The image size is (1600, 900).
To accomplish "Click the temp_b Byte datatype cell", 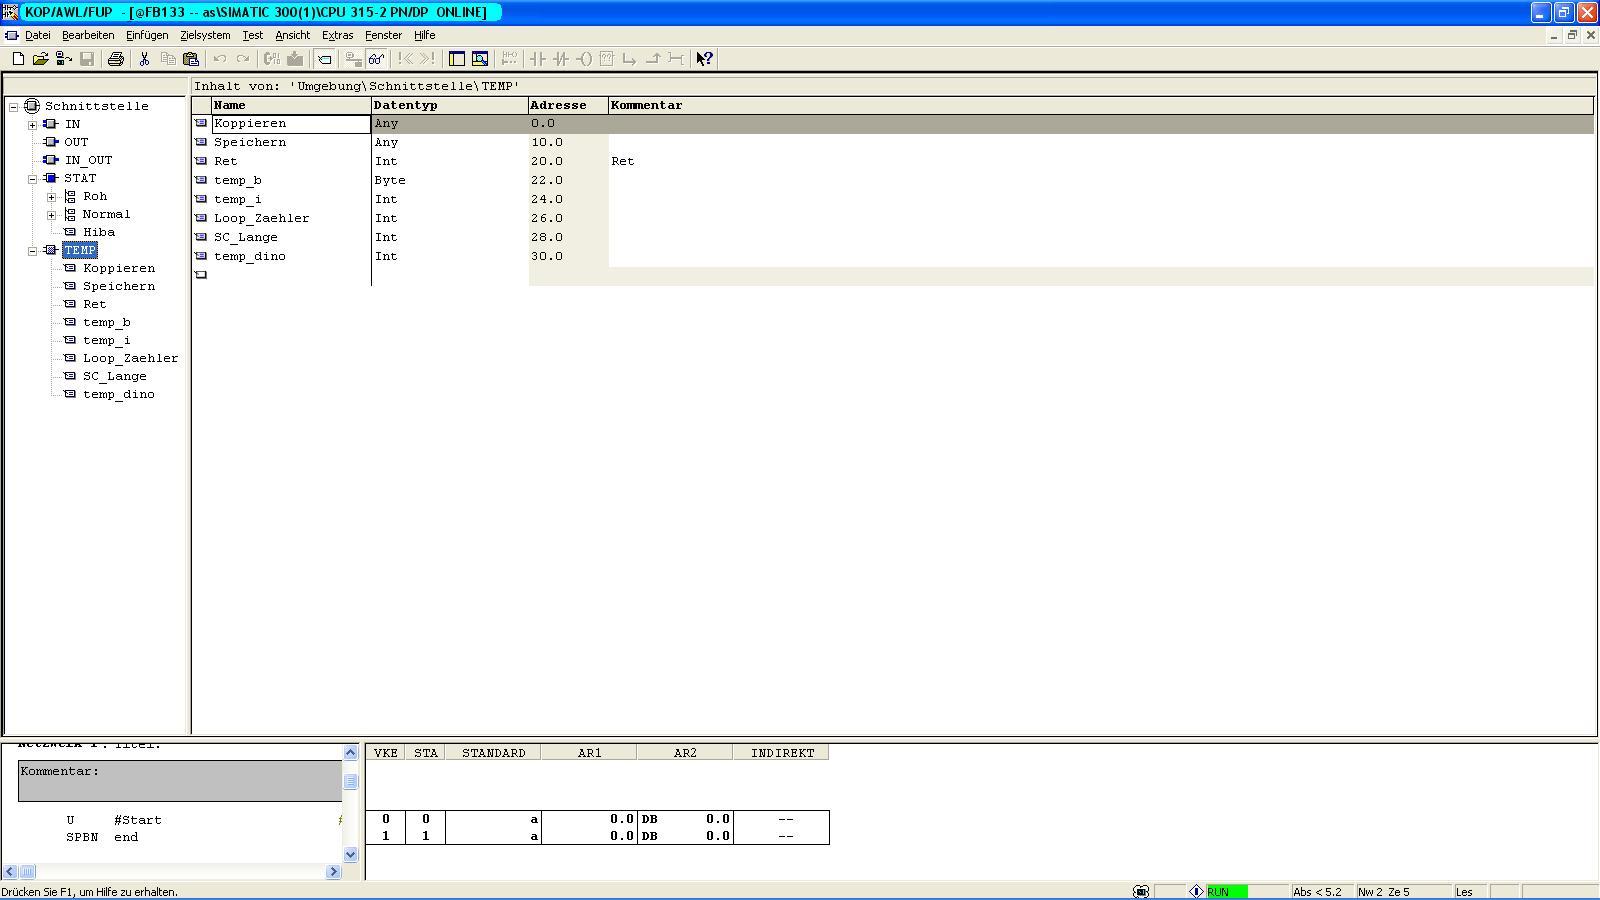I will [x=450, y=180].
